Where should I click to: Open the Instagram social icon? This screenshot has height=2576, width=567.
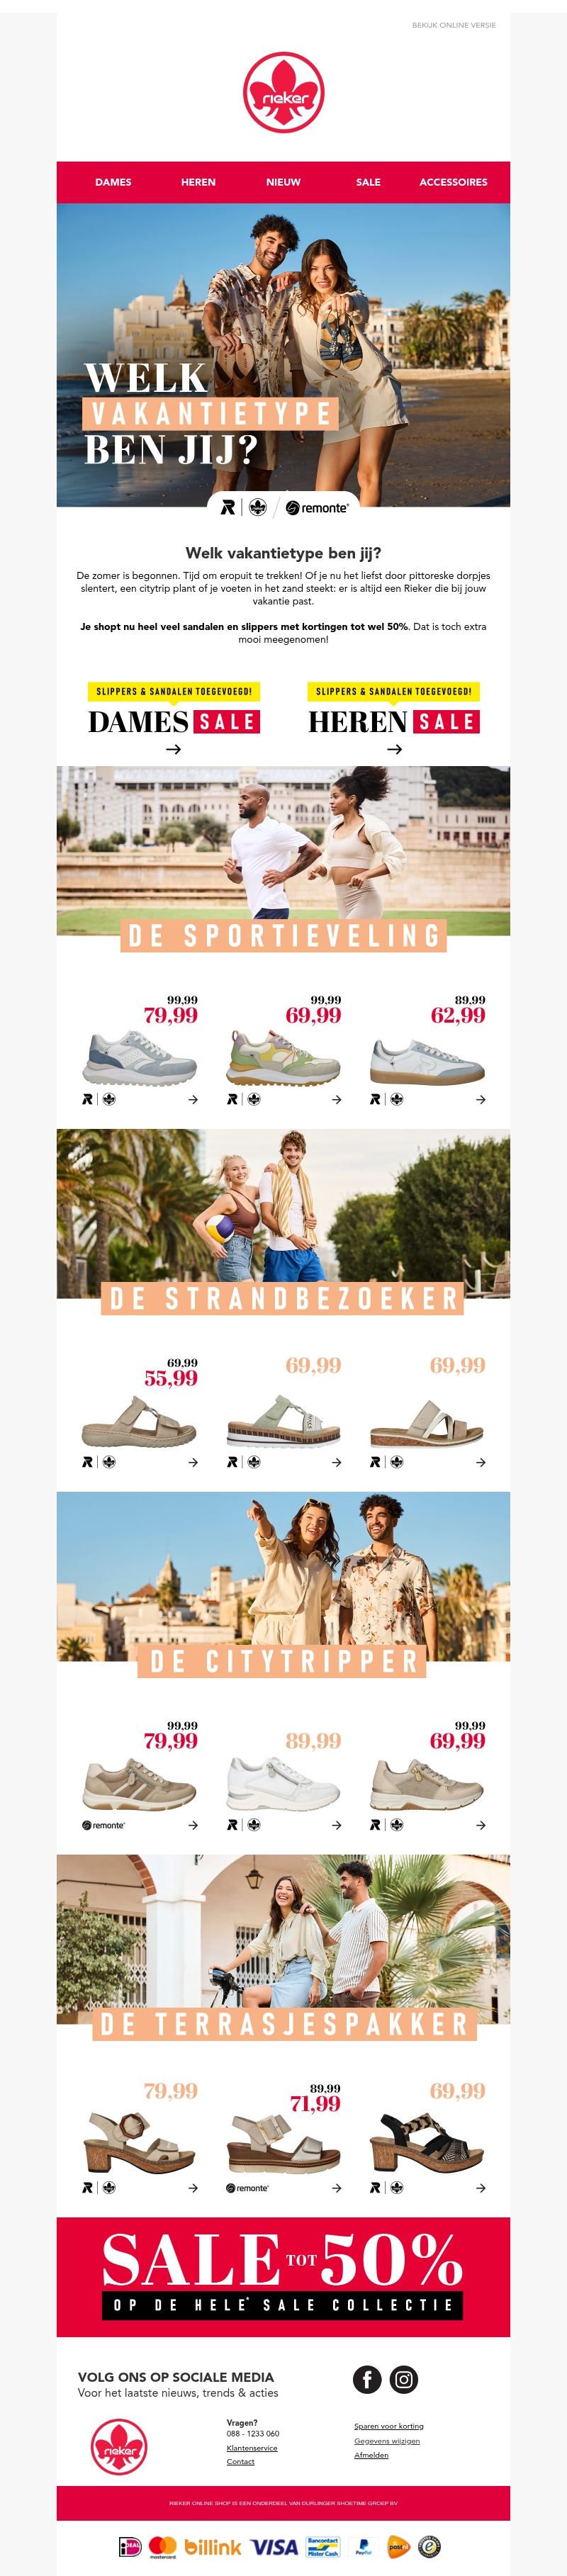(403, 2379)
